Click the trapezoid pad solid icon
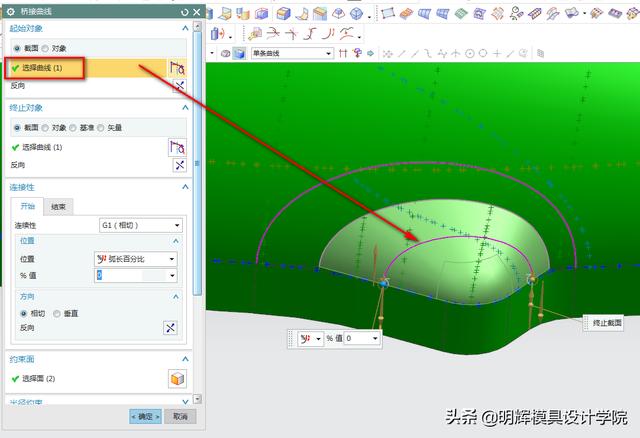Screen dimensions: 640x438 click(338, 13)
